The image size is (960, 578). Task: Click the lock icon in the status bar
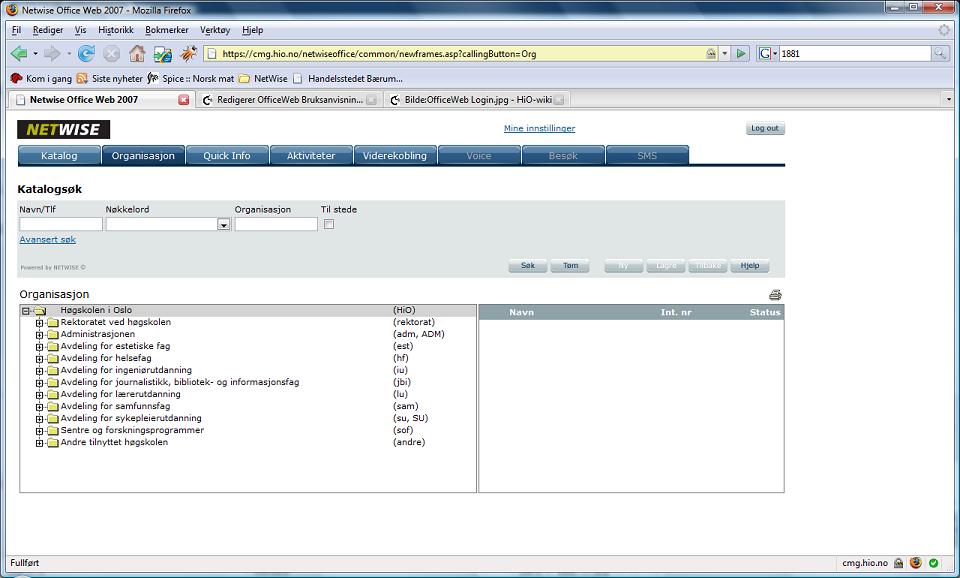tap(898, 563)
